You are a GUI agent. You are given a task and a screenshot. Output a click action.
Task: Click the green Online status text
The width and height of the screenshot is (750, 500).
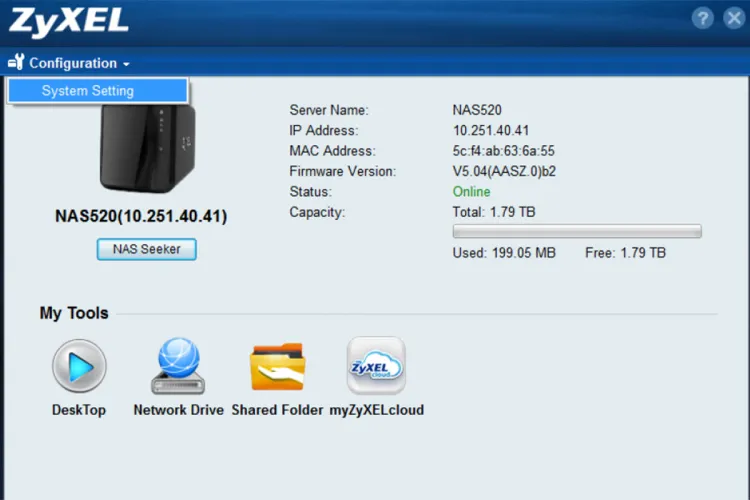point(471,192)
